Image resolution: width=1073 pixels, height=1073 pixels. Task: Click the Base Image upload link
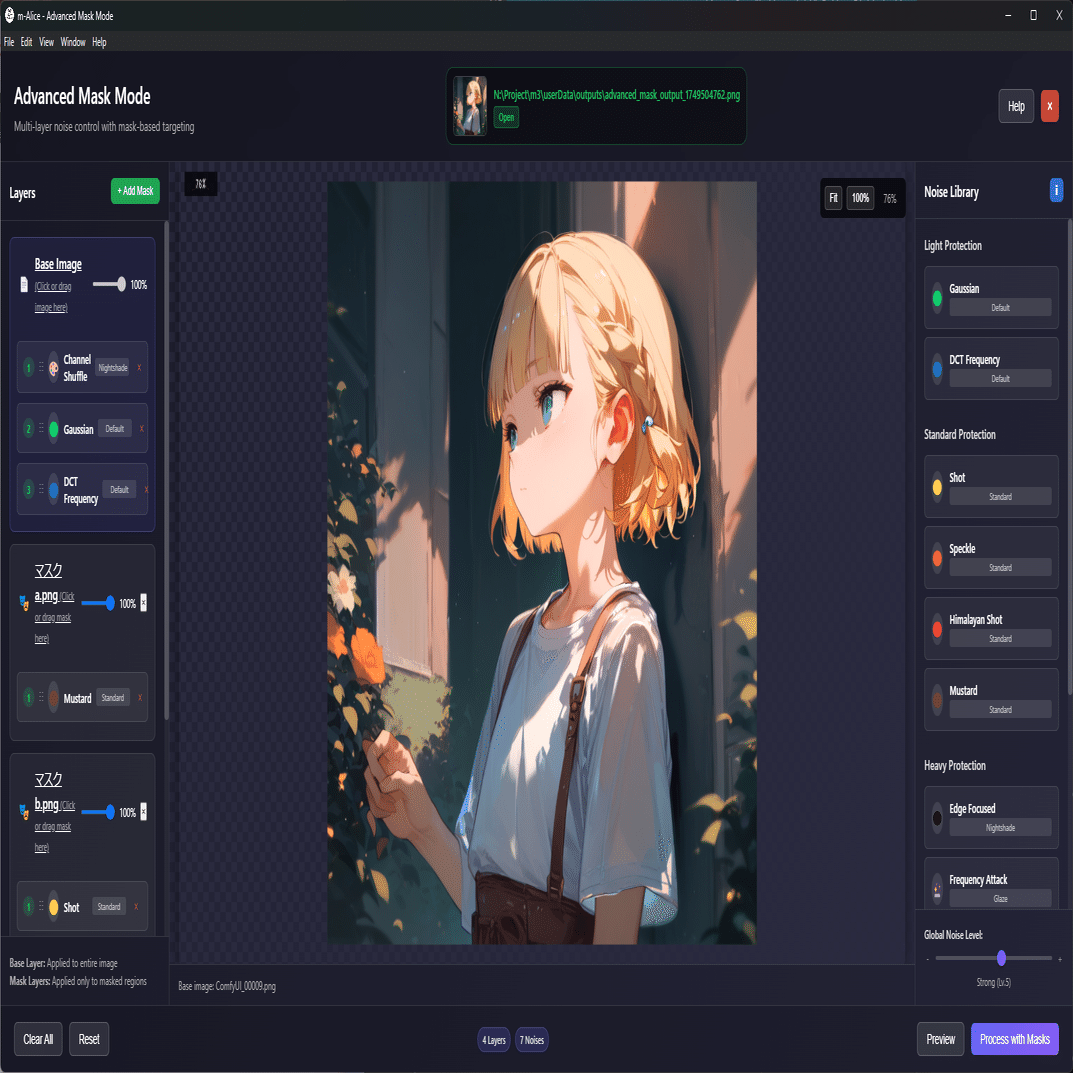[57, 285]
